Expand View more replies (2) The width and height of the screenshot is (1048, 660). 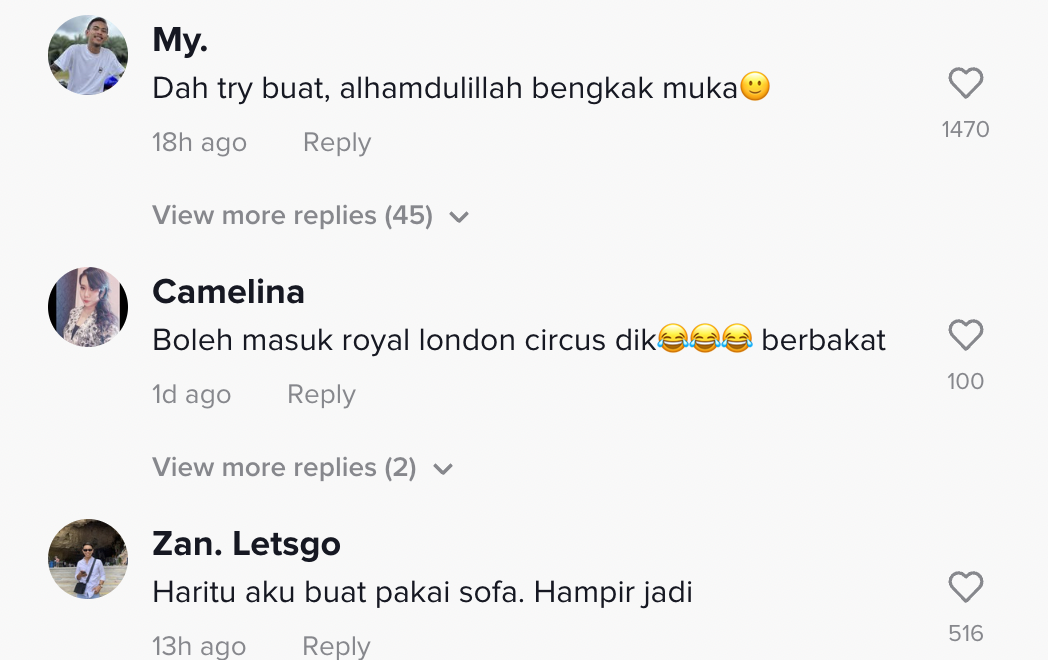pos(284,468)
